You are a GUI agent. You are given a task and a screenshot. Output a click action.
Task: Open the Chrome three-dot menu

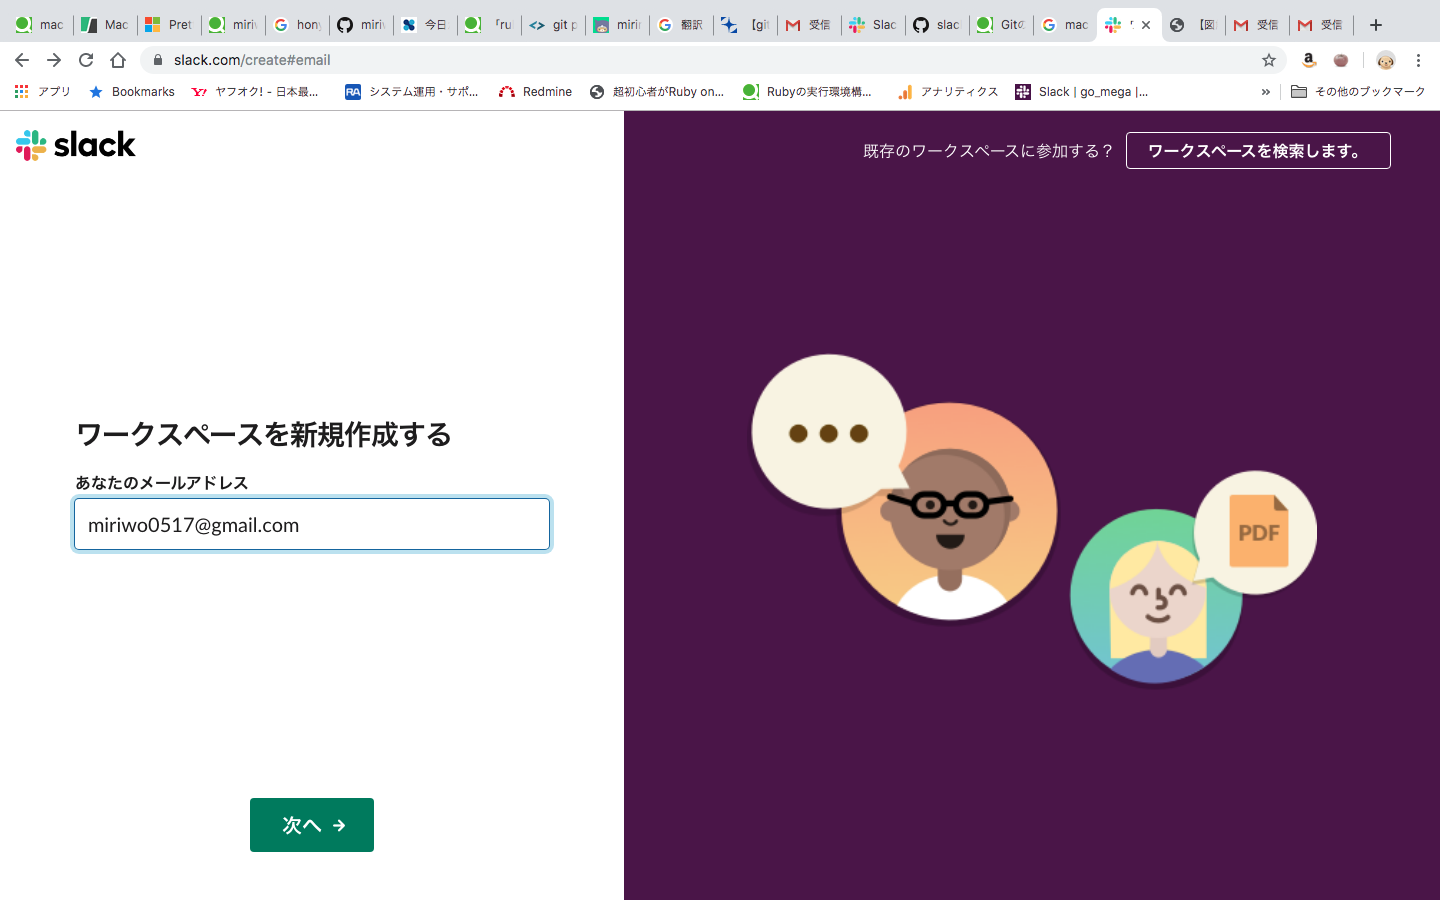click(x=1419, y=59)
